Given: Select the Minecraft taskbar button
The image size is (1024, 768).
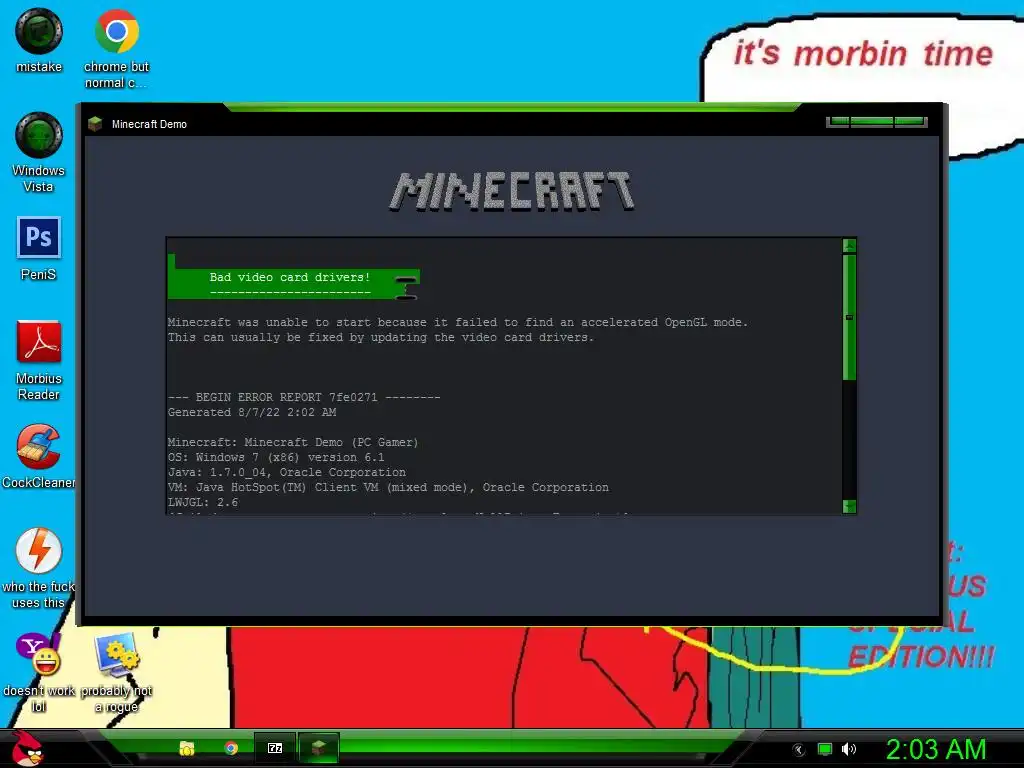Looking at the screenshot, I should pos(319,748).
